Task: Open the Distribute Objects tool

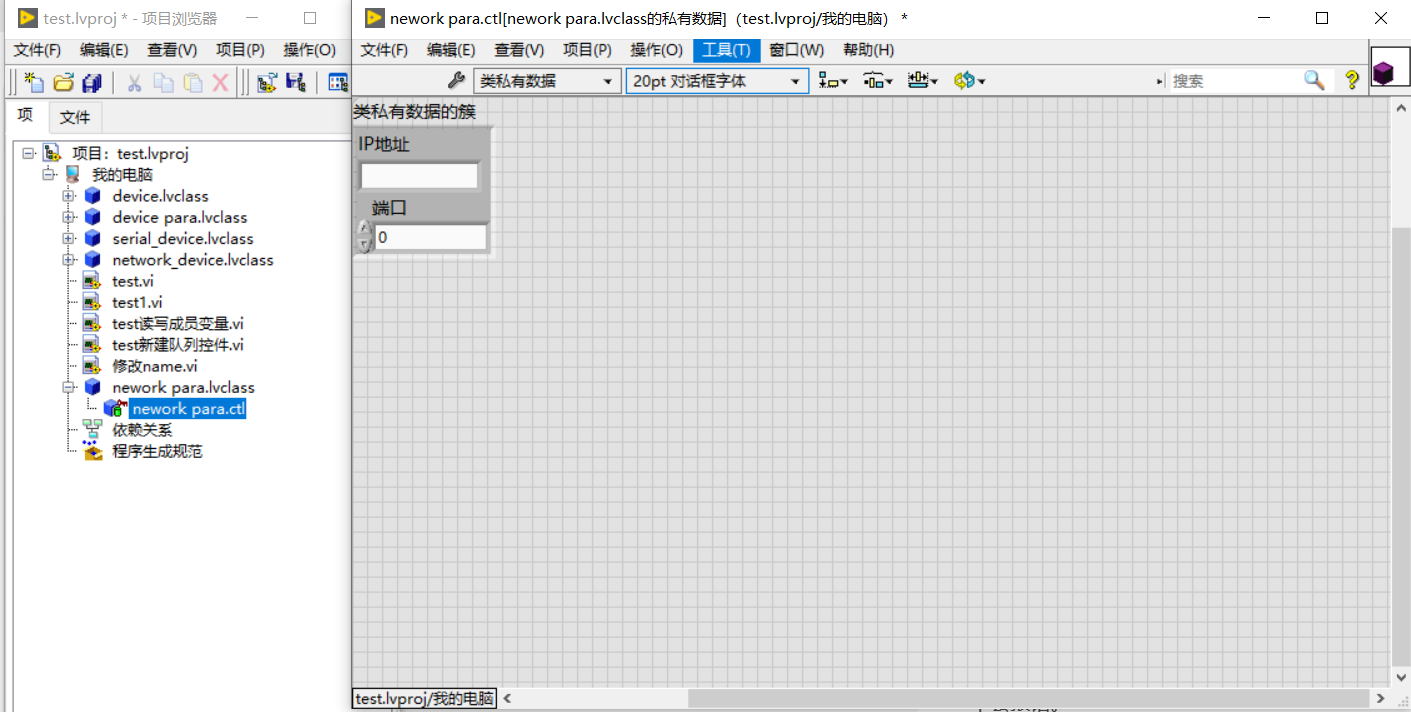Action: coord(877,81)
